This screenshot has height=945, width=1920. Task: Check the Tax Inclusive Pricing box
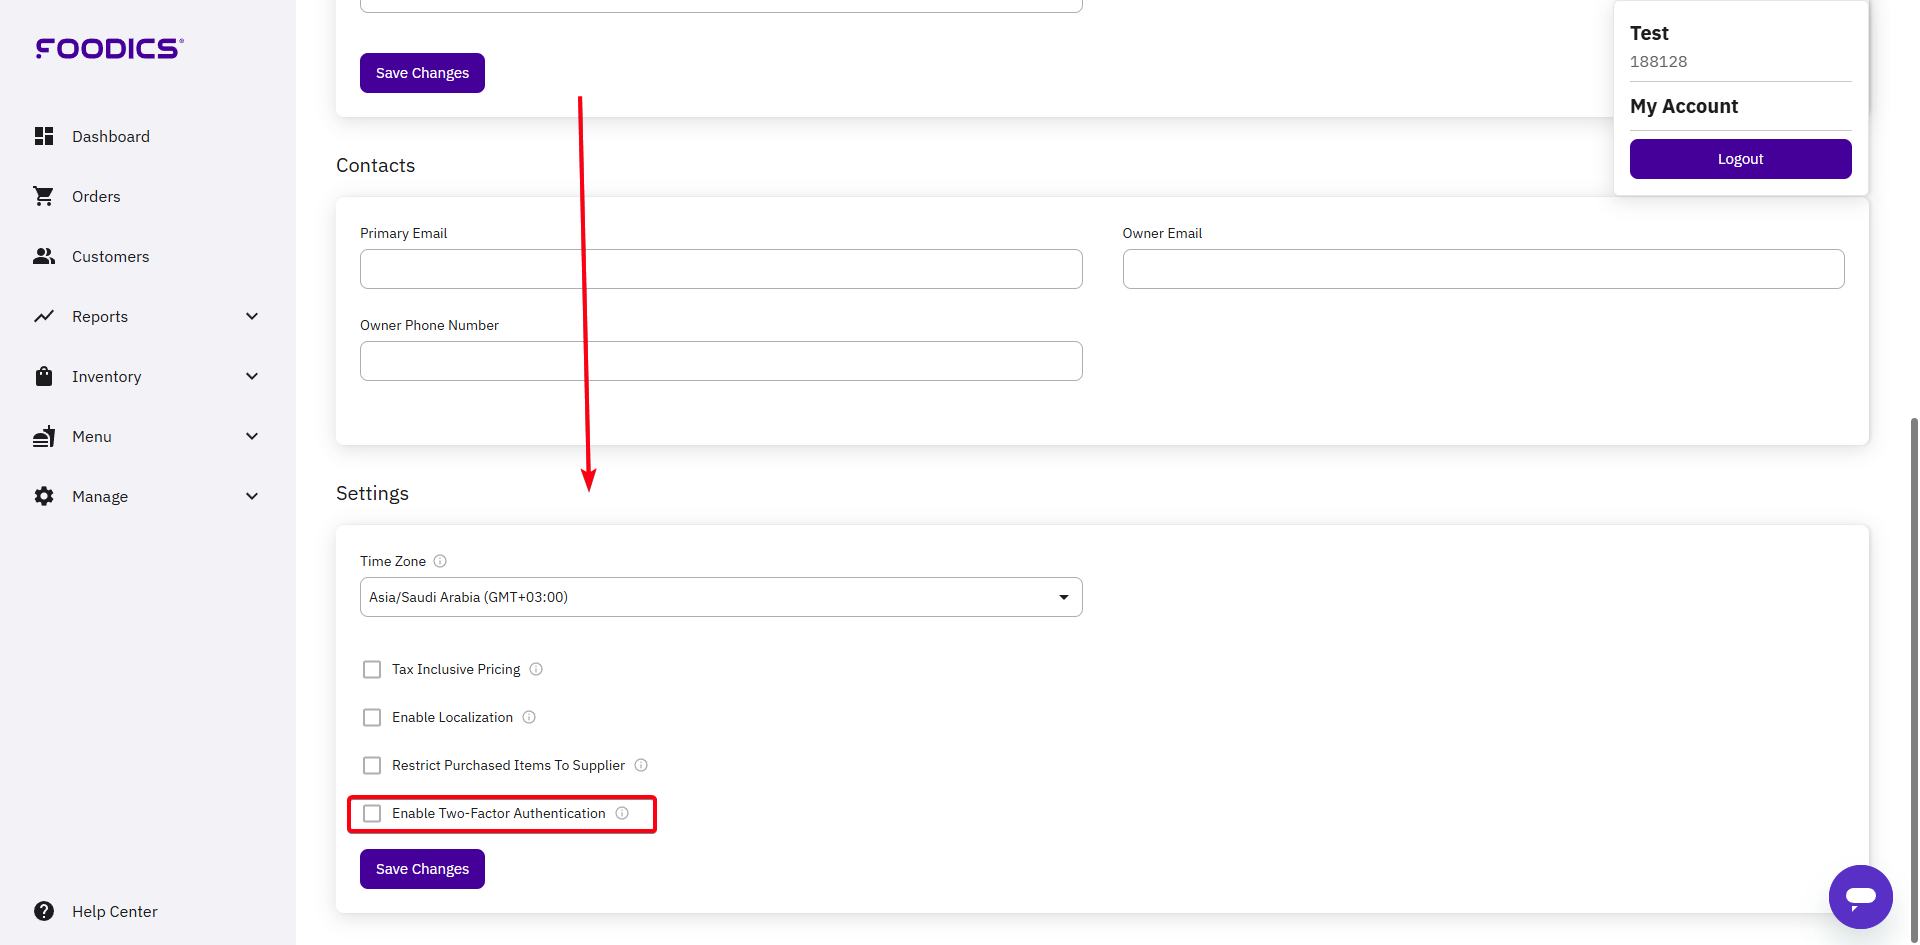pyautogui.click(x=372, y=669)
